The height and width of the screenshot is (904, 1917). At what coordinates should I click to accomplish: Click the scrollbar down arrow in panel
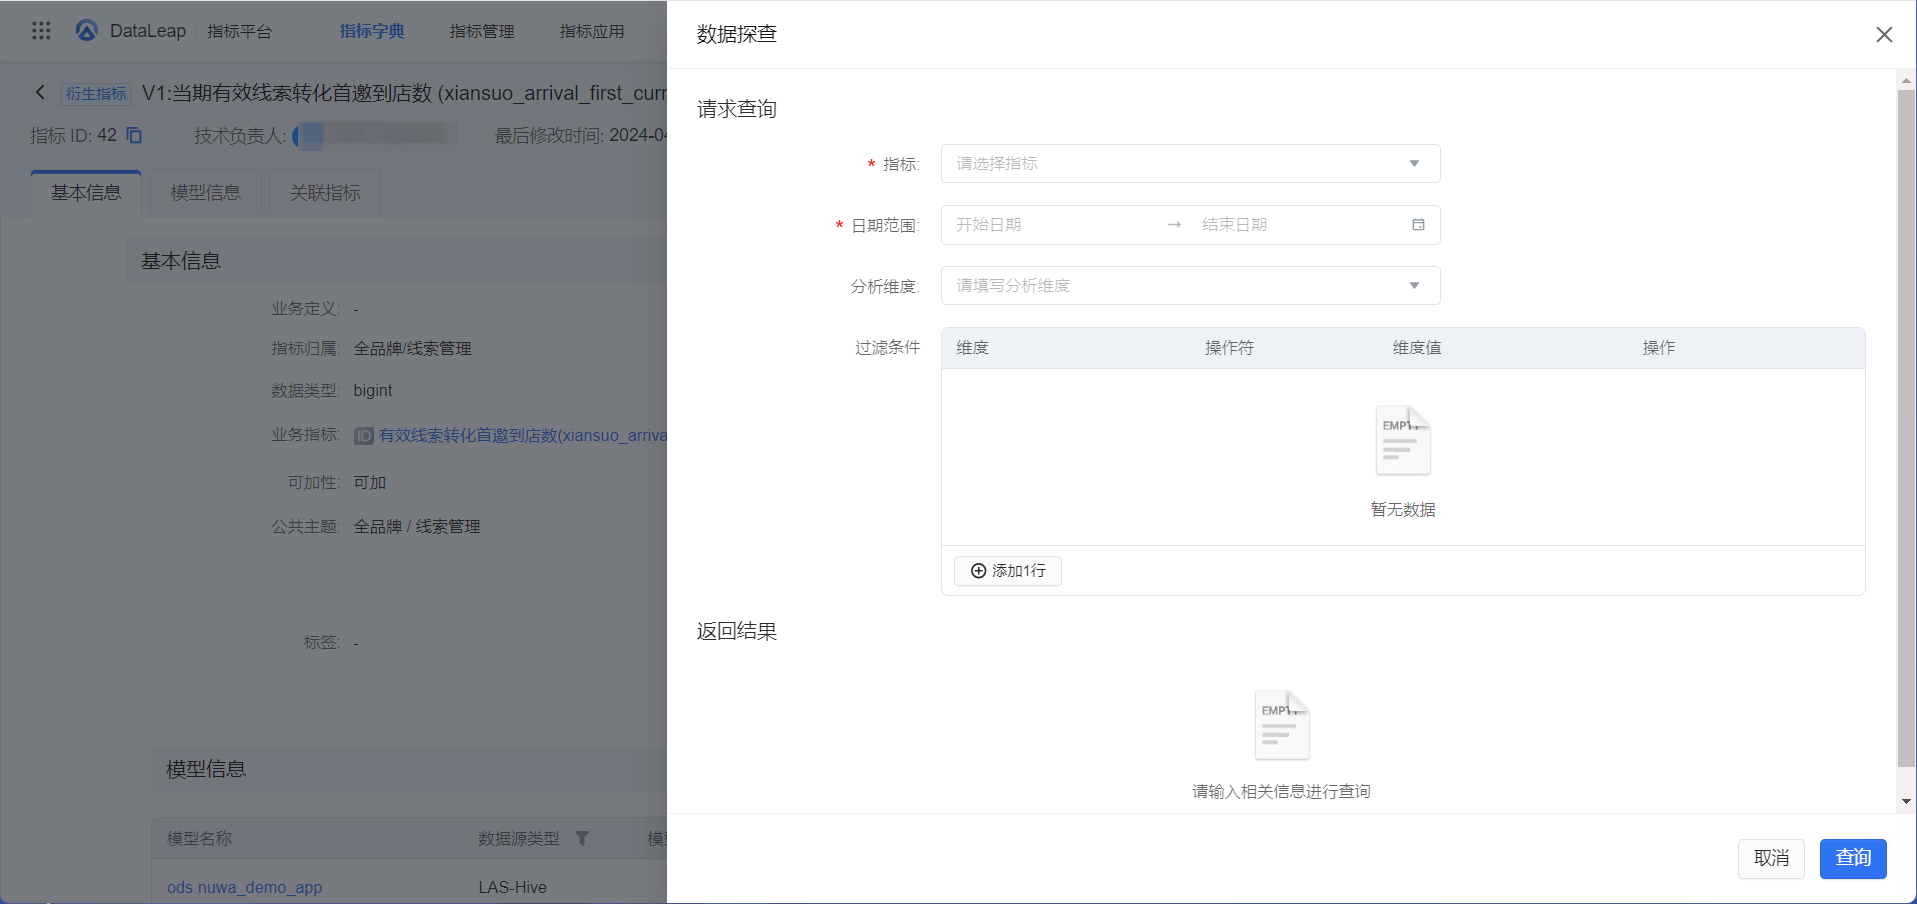(1906, 801)
